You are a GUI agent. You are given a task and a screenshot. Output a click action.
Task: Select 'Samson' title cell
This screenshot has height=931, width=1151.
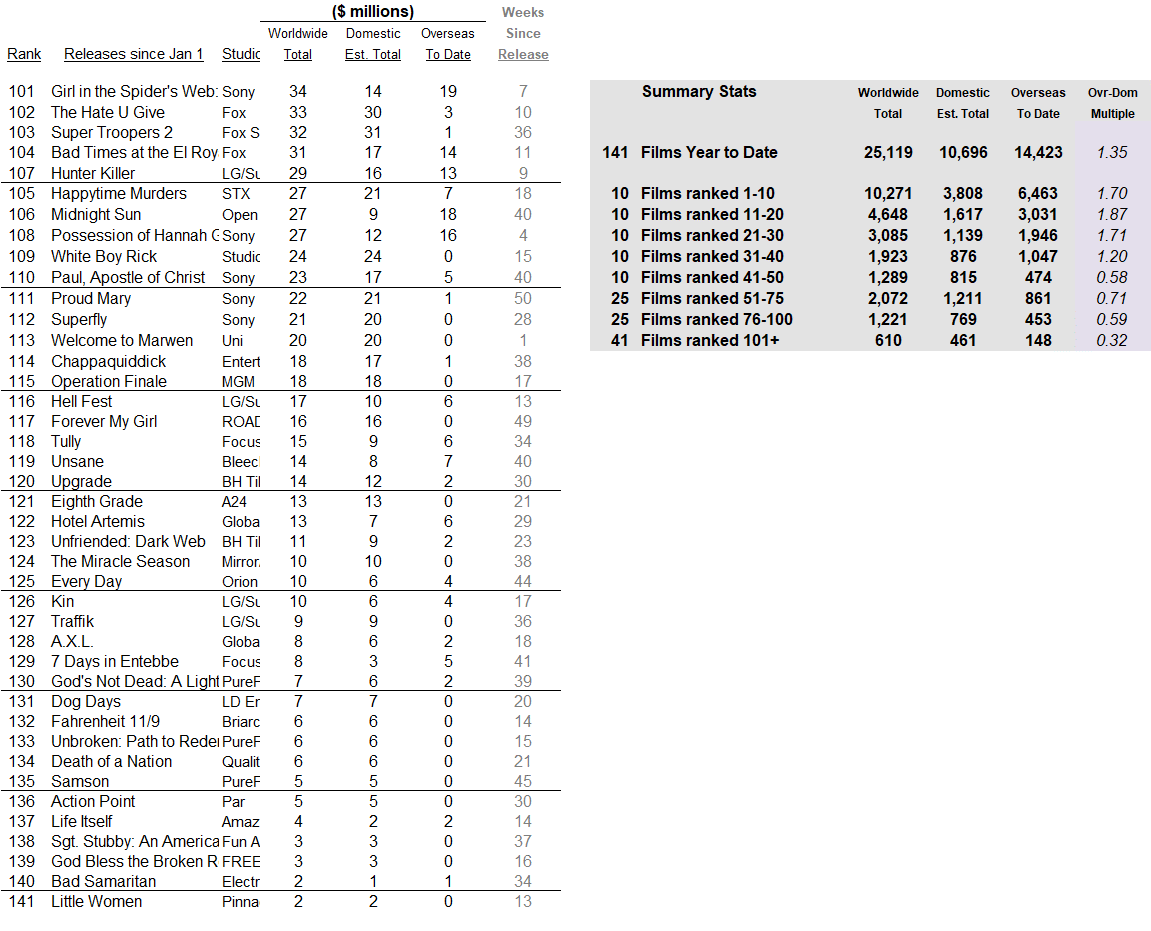click(x=80, y=782)
